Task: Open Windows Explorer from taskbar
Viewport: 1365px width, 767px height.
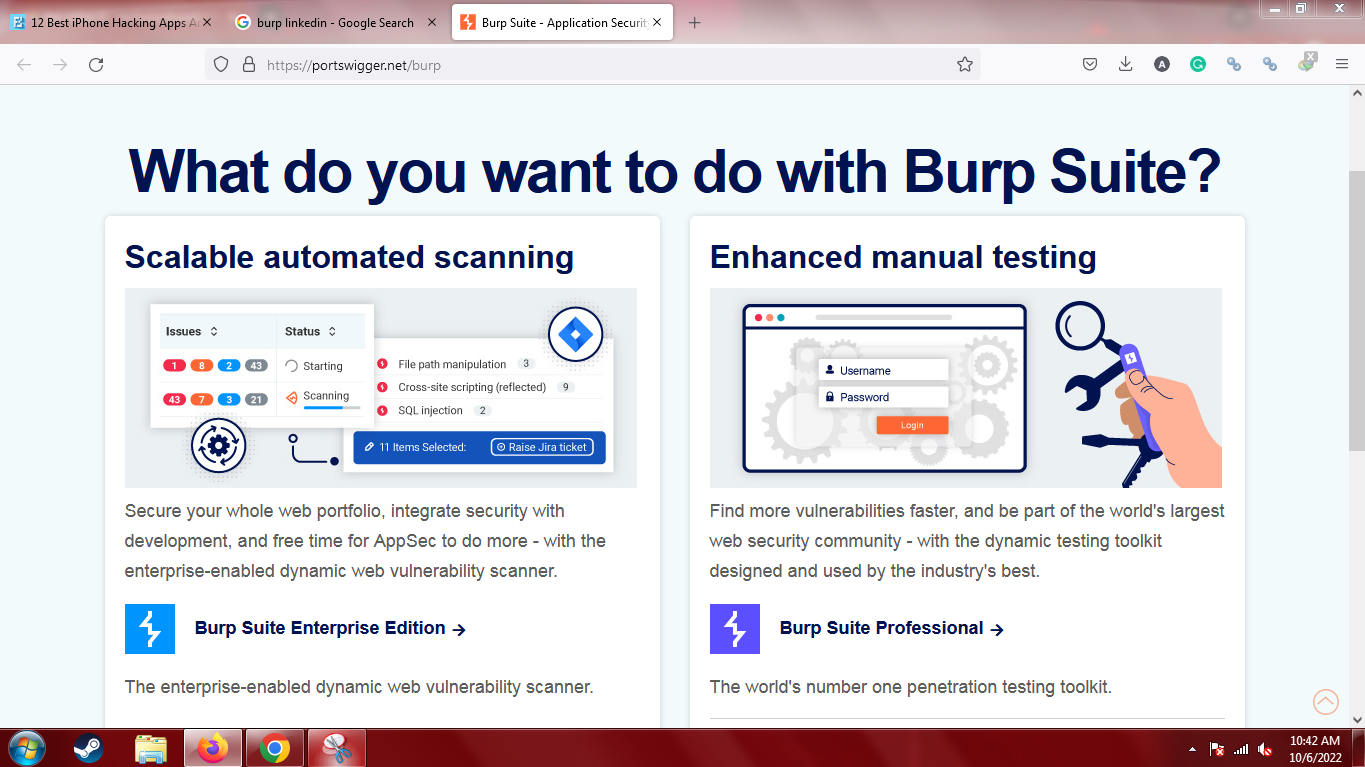Action: click(x=151, y=748)
